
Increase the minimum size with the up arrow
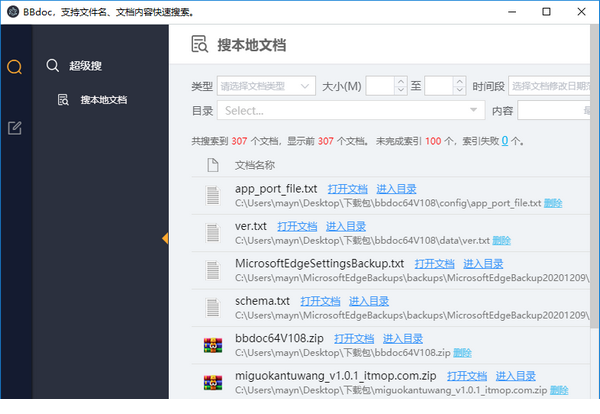[x=401, y=81]
